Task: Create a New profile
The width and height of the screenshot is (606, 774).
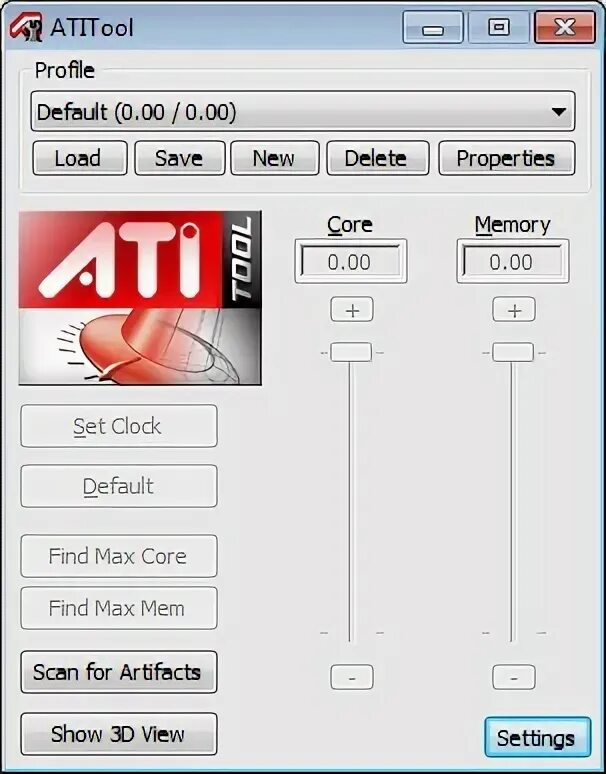Action: click(x=274, y=158)
